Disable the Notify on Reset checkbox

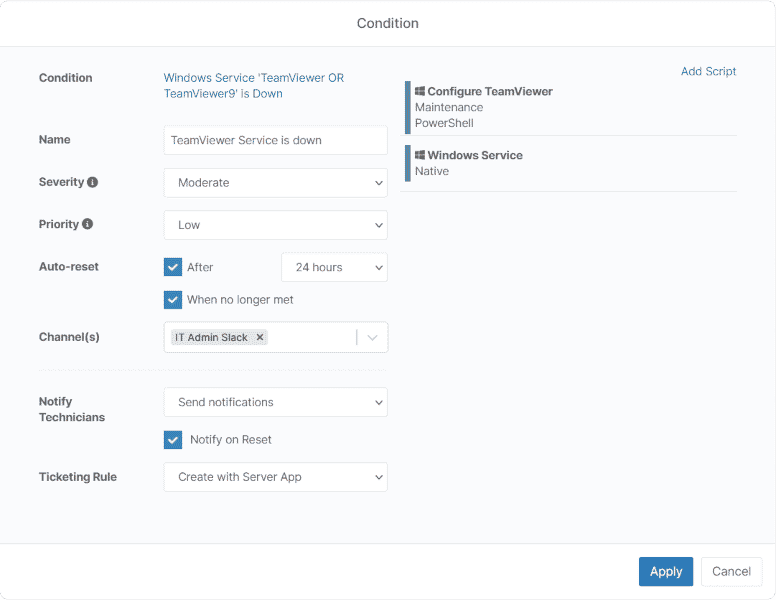(173, 440)
